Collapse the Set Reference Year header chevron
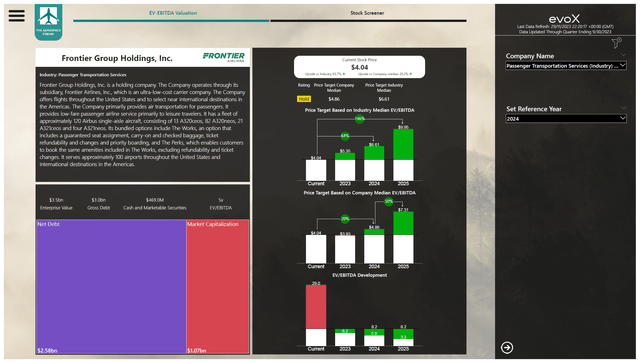 point(623,108)
